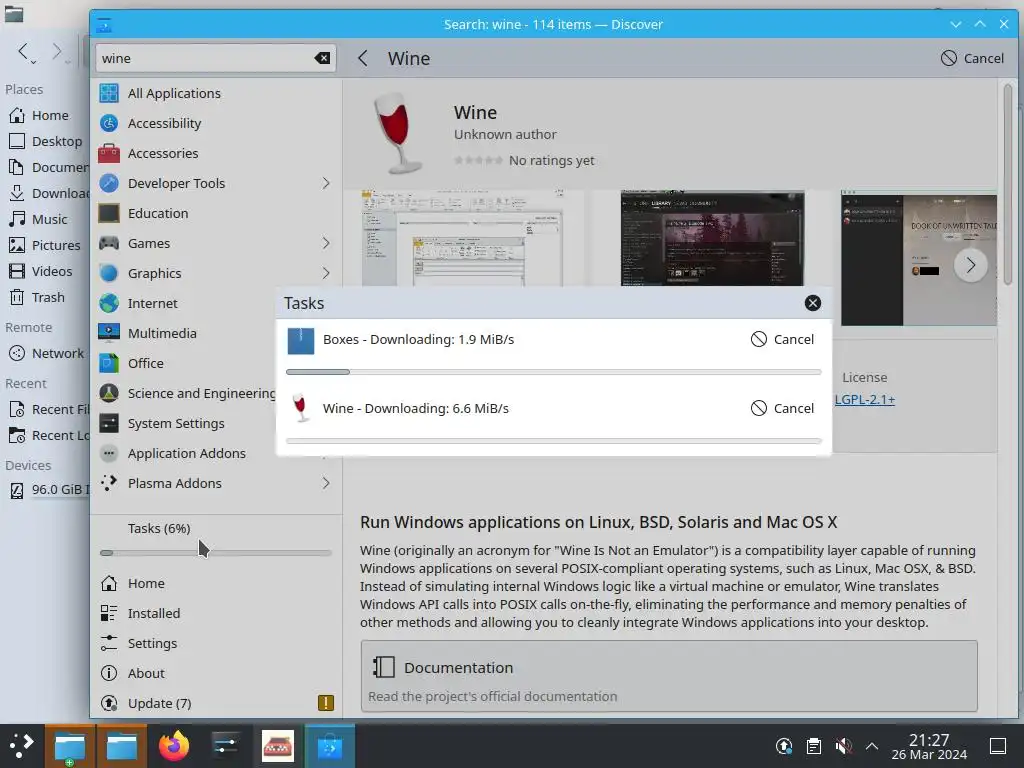Image resolution: width=1024 pixels, height=768 pixels.
Task: Open System Settings from the taskbar
Action: [226, 746]
